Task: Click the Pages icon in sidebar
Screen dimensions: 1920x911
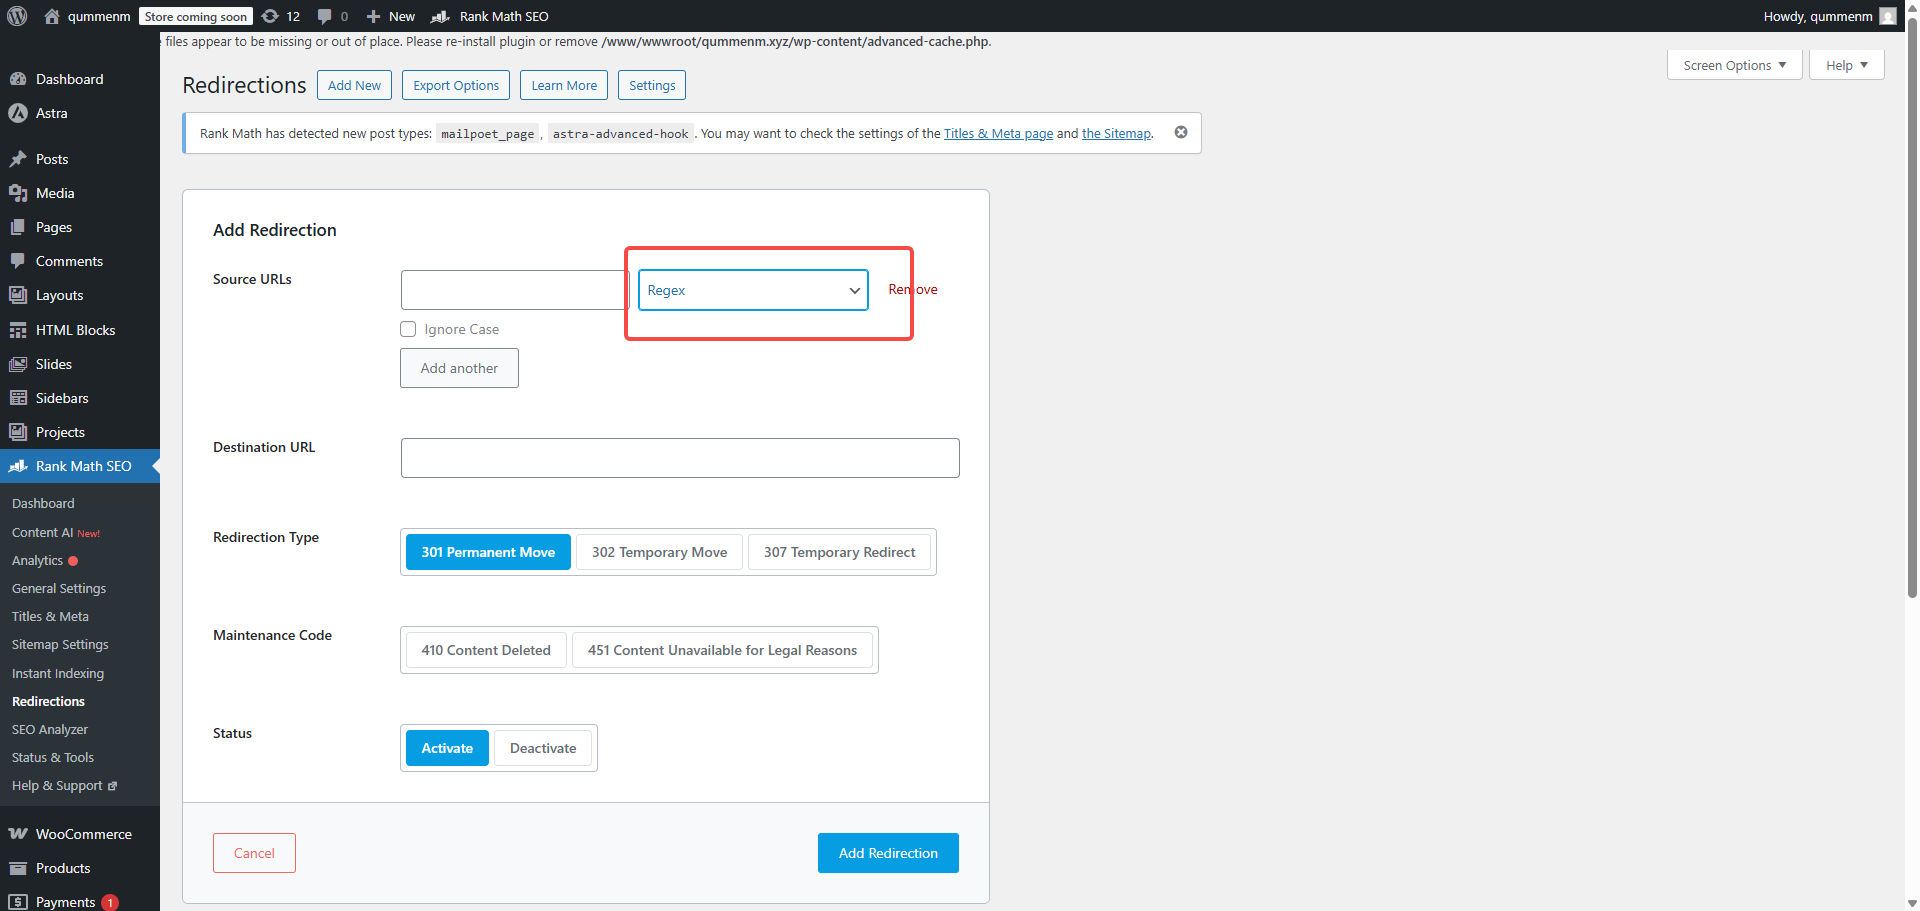Action: click(18, 227)
